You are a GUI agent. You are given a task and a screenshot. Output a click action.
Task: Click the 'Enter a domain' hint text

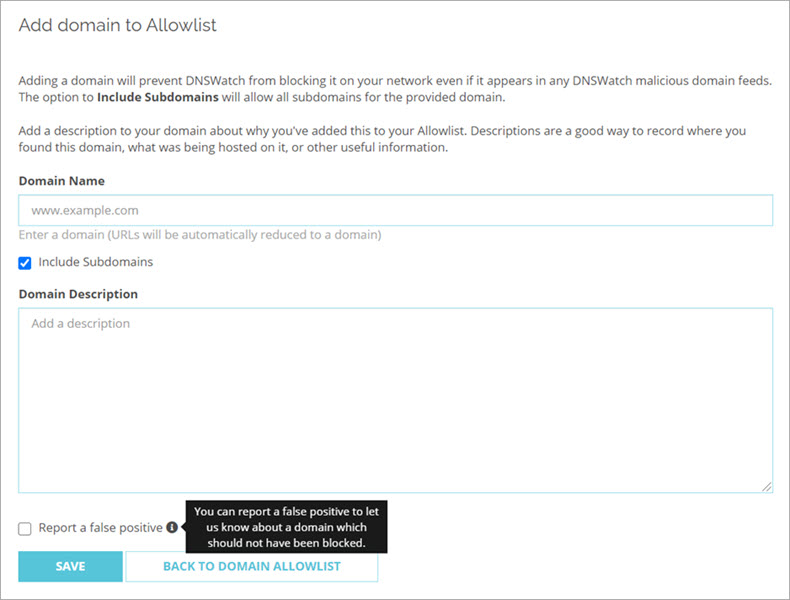tap(200, 235)
